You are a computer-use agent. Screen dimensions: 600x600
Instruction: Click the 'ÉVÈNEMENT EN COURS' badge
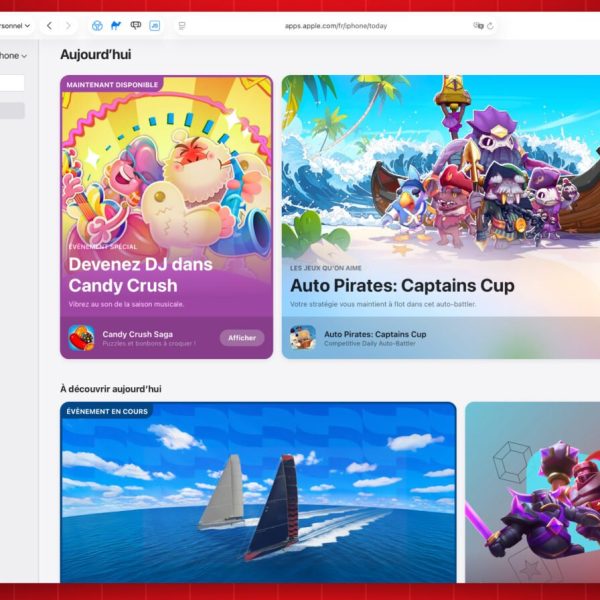[x=107, y=411]
